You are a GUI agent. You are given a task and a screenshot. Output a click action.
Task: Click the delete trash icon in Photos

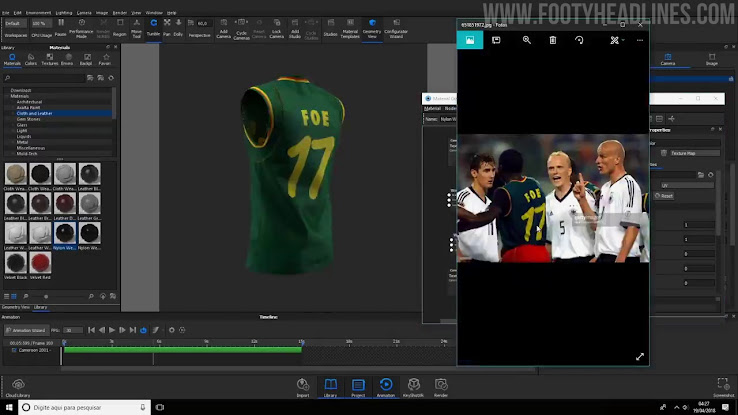(x=553, y=40)
